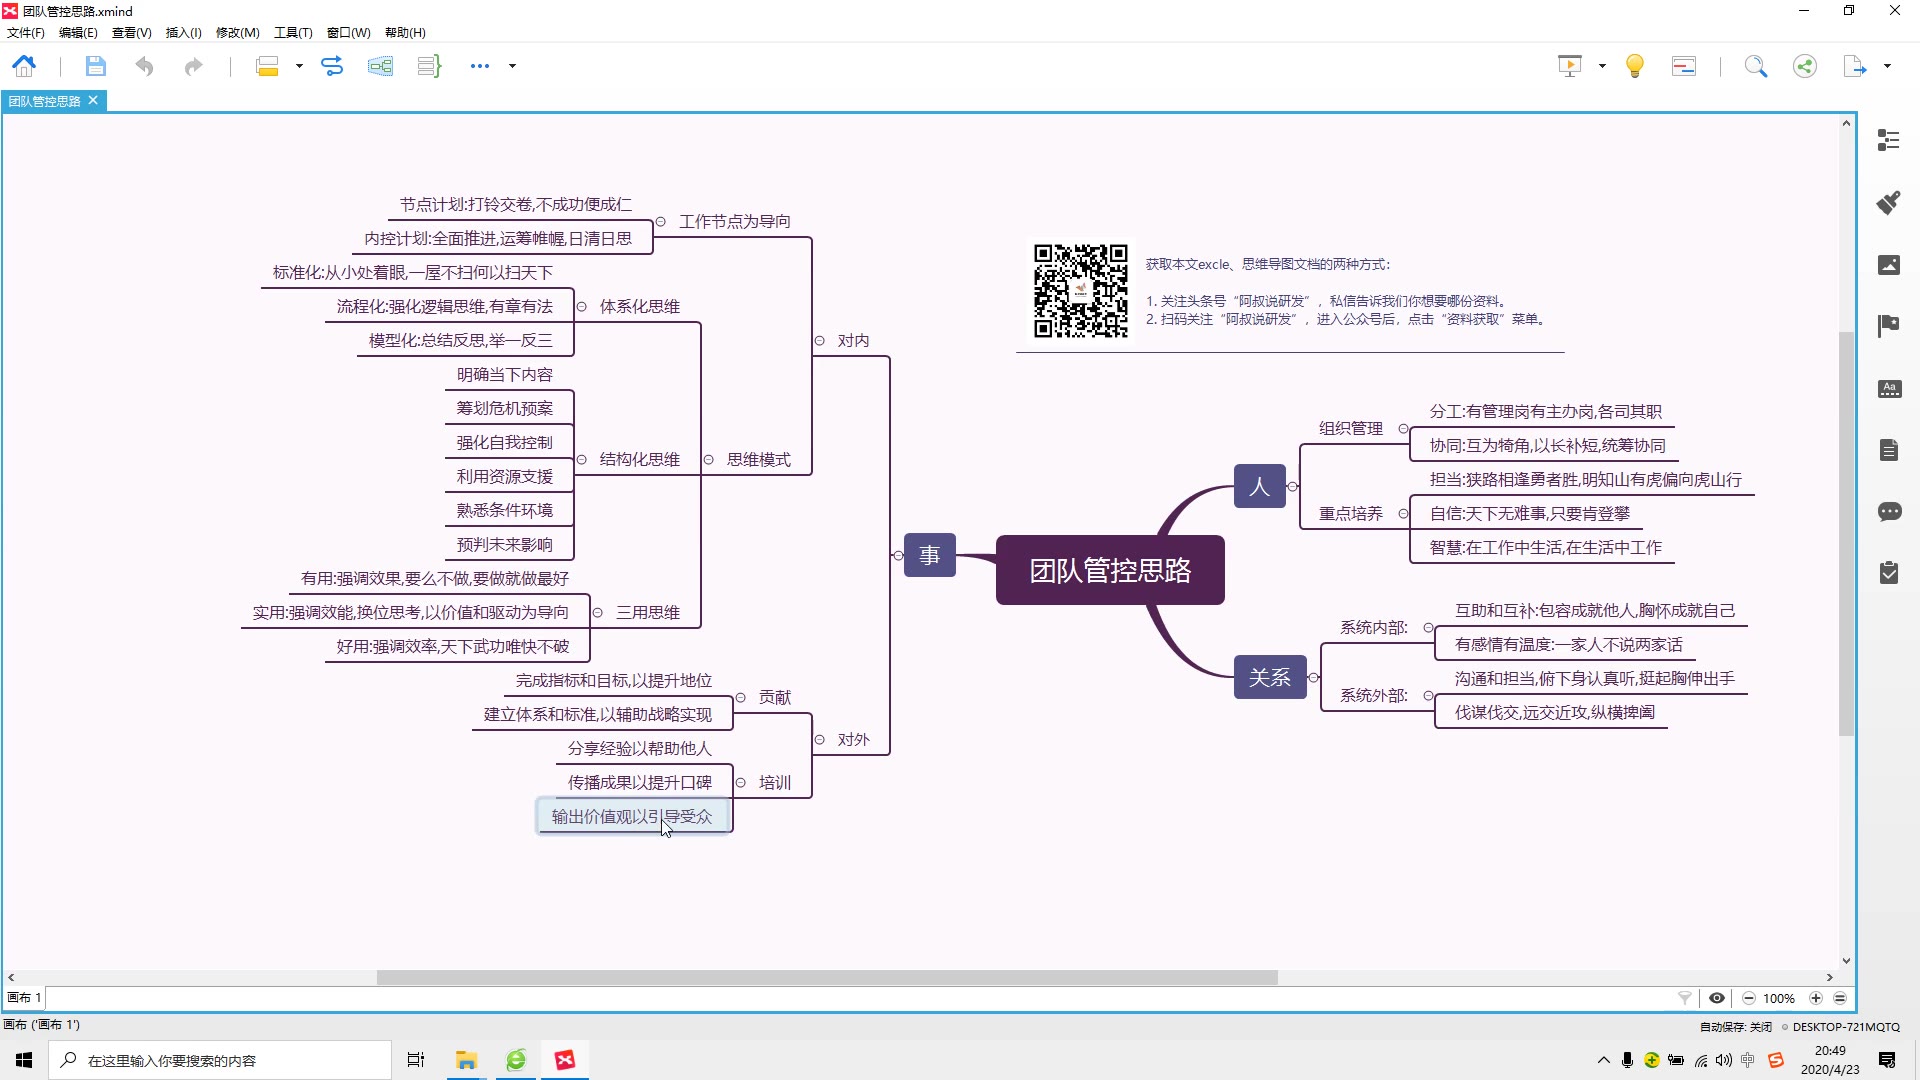Export the mind map file
The height and width of the screenshot is (1080, 1920).
(1855, 66)
